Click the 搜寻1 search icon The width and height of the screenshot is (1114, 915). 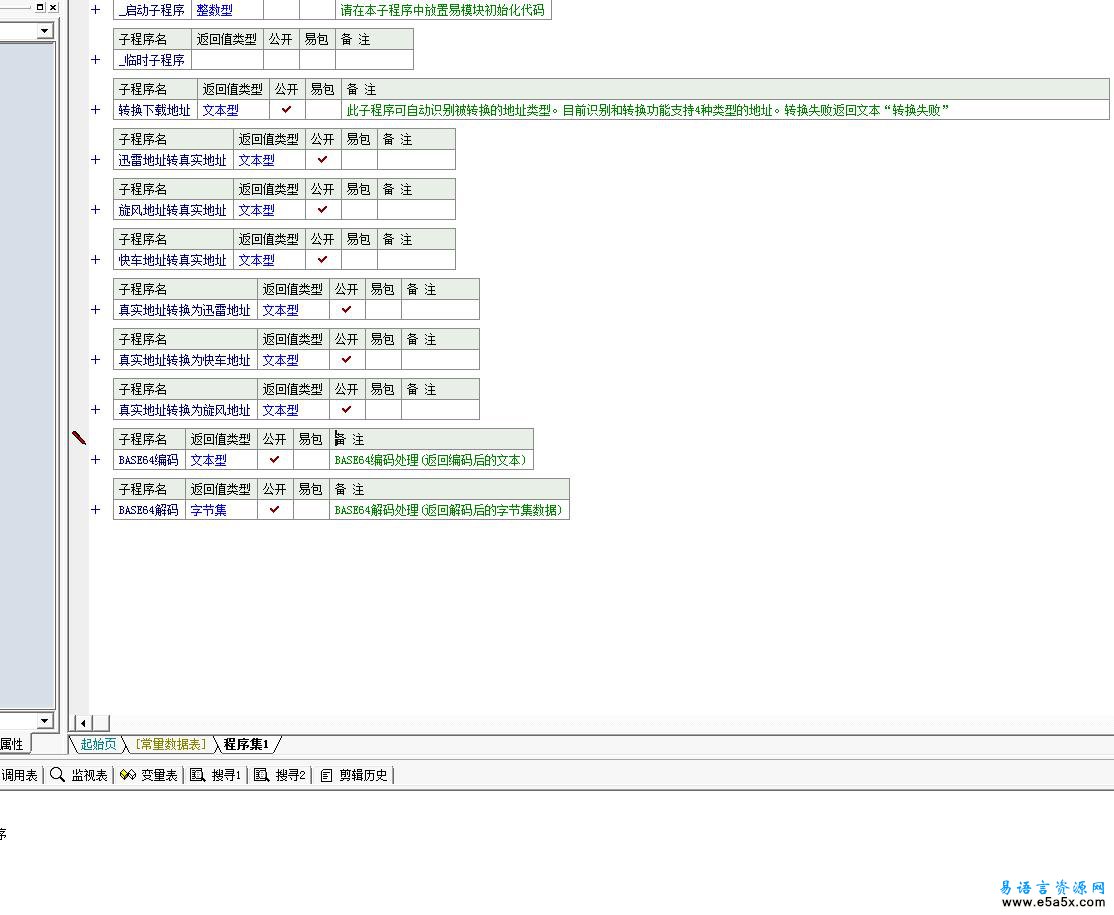tap(198, 774)
